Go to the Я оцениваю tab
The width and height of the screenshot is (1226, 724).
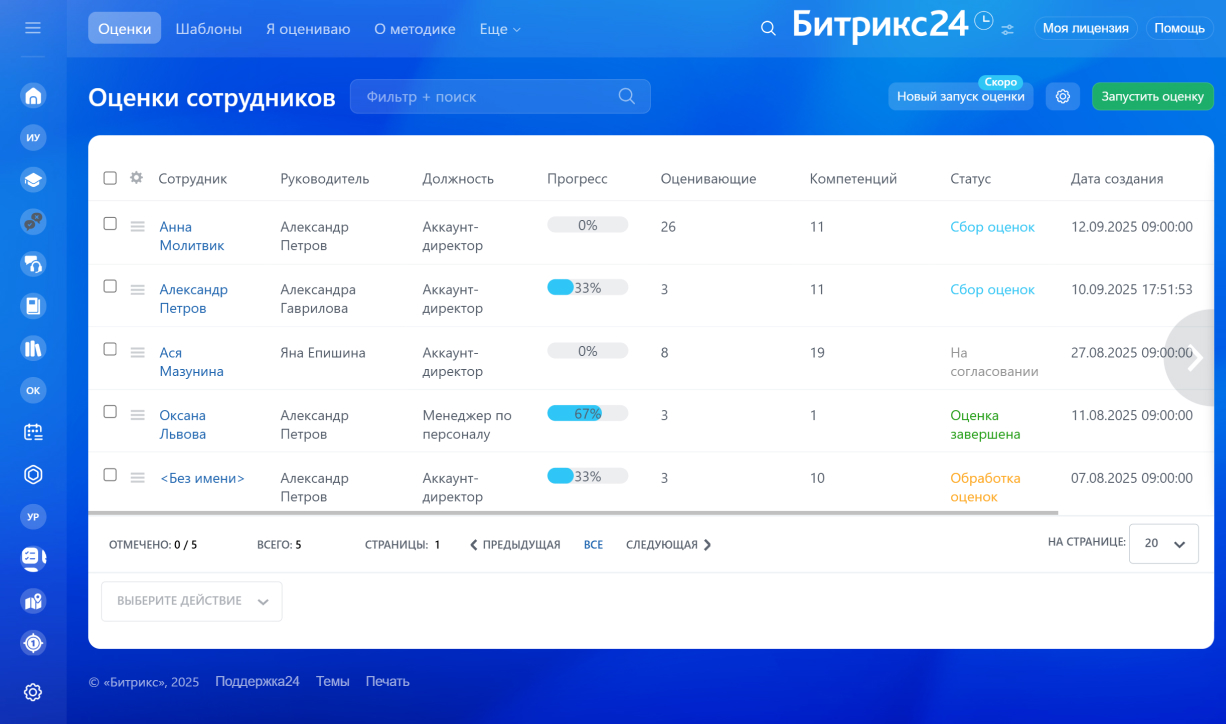coord(308,29)
